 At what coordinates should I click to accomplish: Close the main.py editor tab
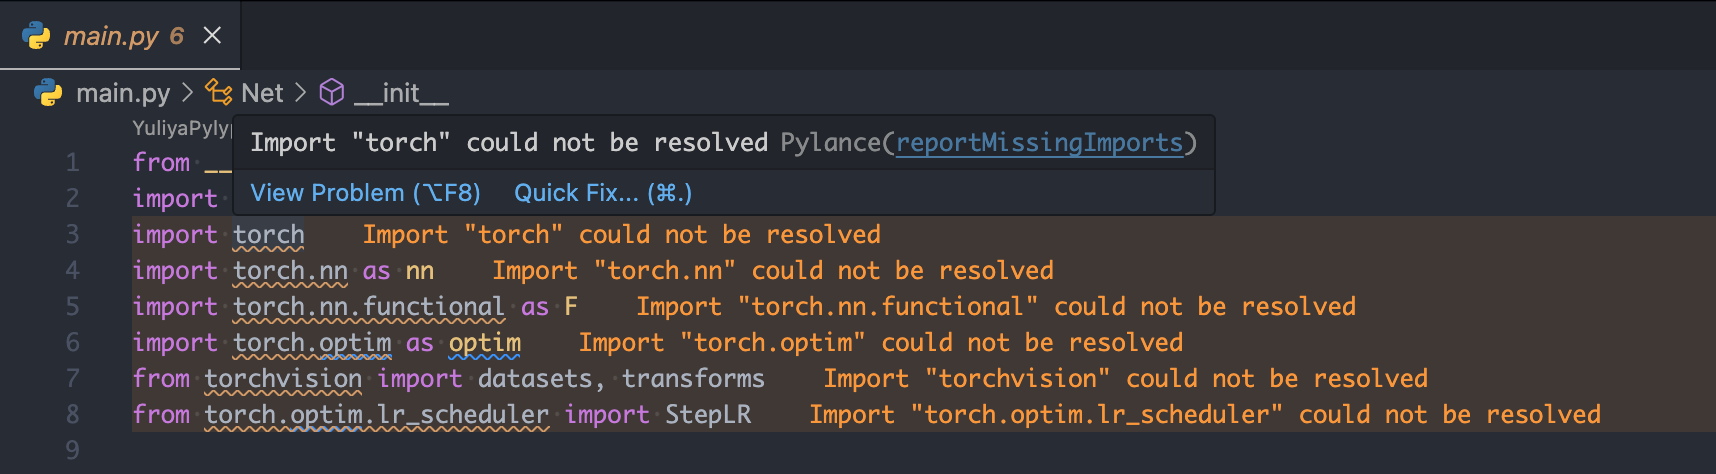[x=212, y=36]
